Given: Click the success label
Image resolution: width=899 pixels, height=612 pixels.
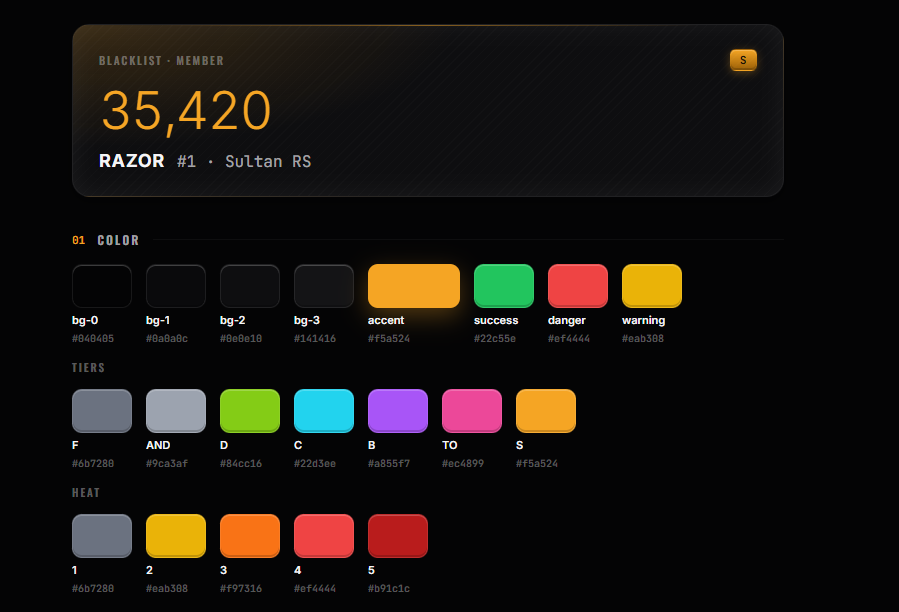Looking at the screenshot, I should click(x=496, y=320).
